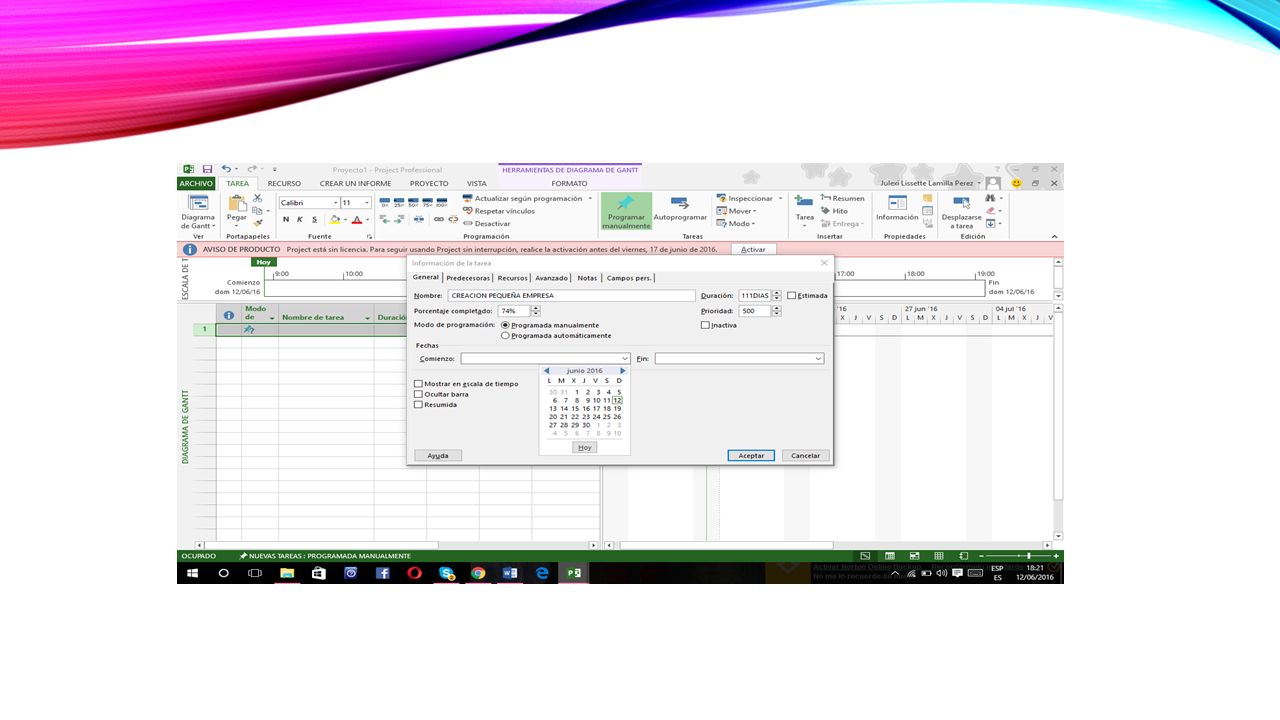This screenshot has height=720, width=1280.
Task: Click the Unlink tasks broken chain icon
Action: point(451,219)
